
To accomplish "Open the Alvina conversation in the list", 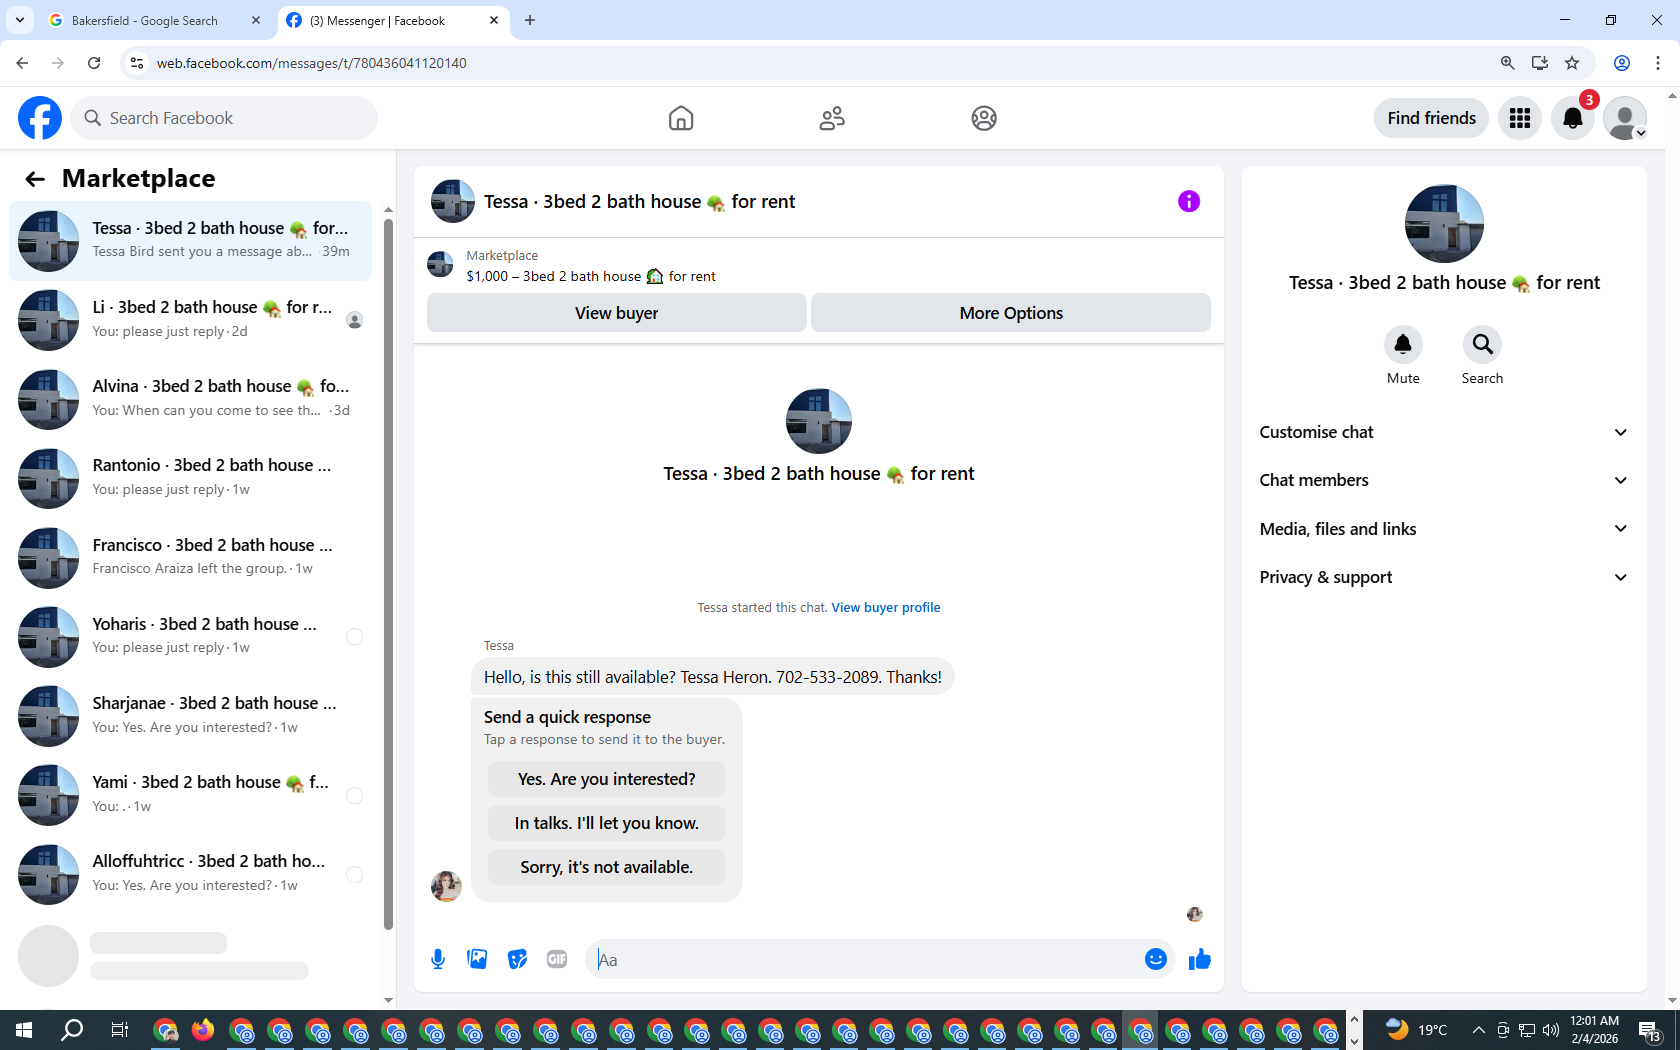I will click(x=190, y=399).
